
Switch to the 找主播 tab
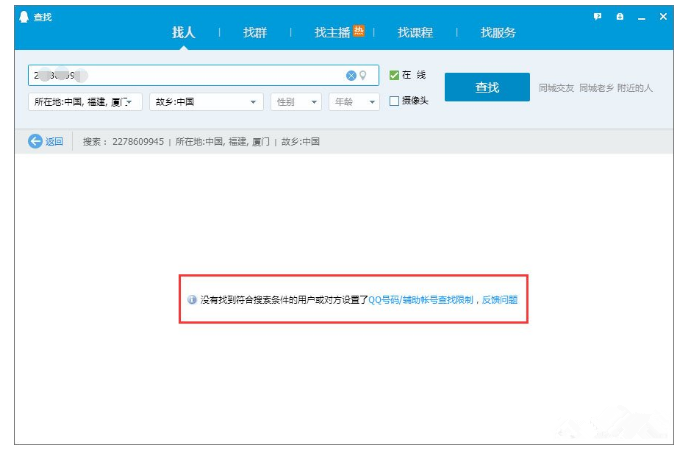point(332,33)
